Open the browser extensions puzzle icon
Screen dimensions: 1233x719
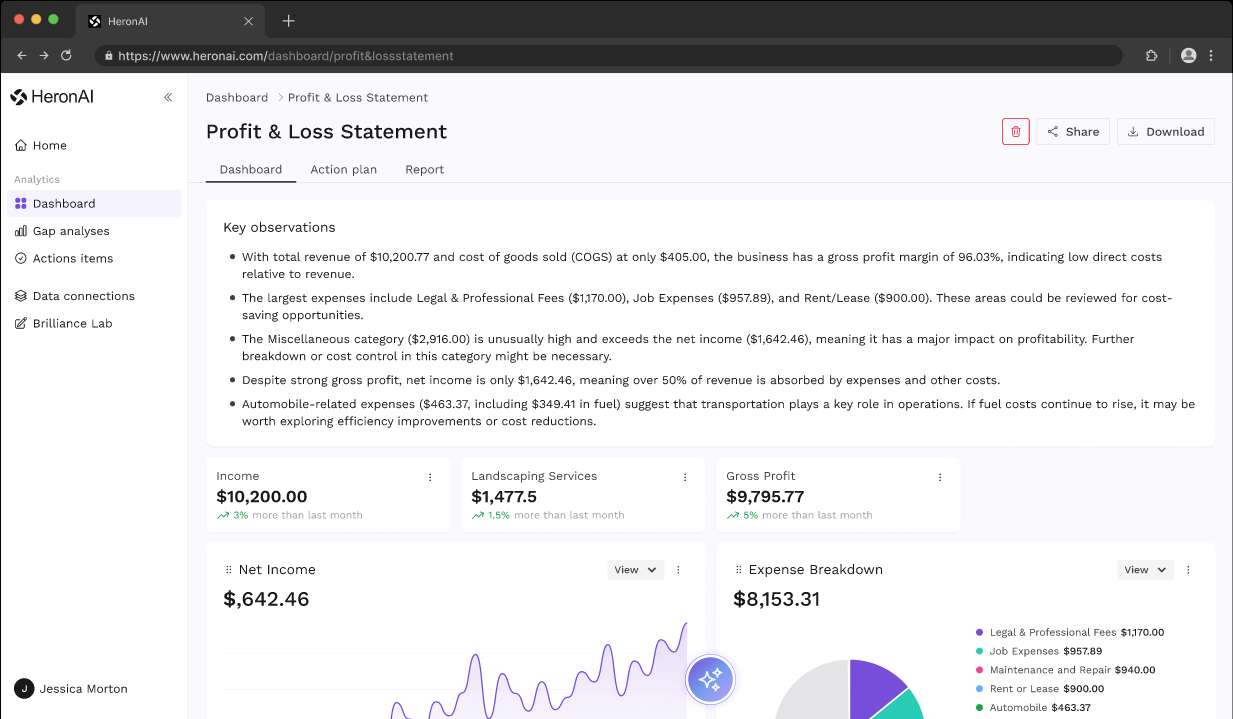coord(1151,56)
